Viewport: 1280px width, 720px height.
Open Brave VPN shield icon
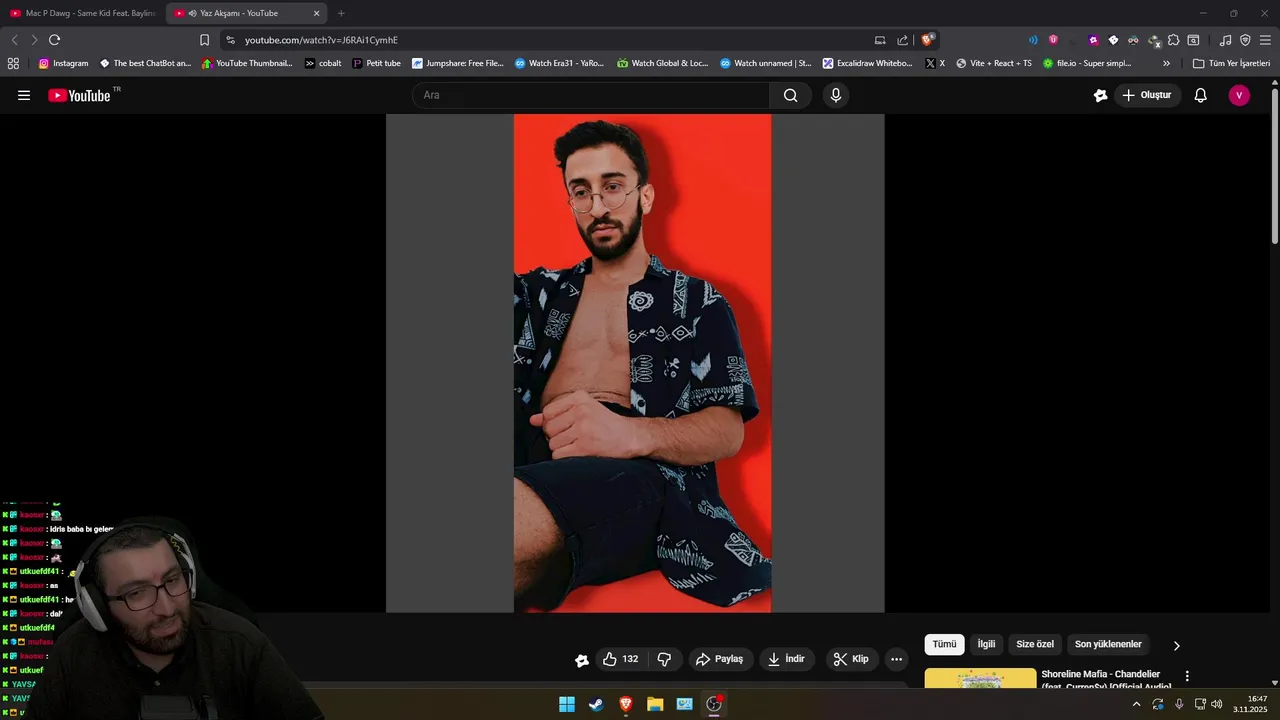pyautogui.click(x=1245, y=40)
